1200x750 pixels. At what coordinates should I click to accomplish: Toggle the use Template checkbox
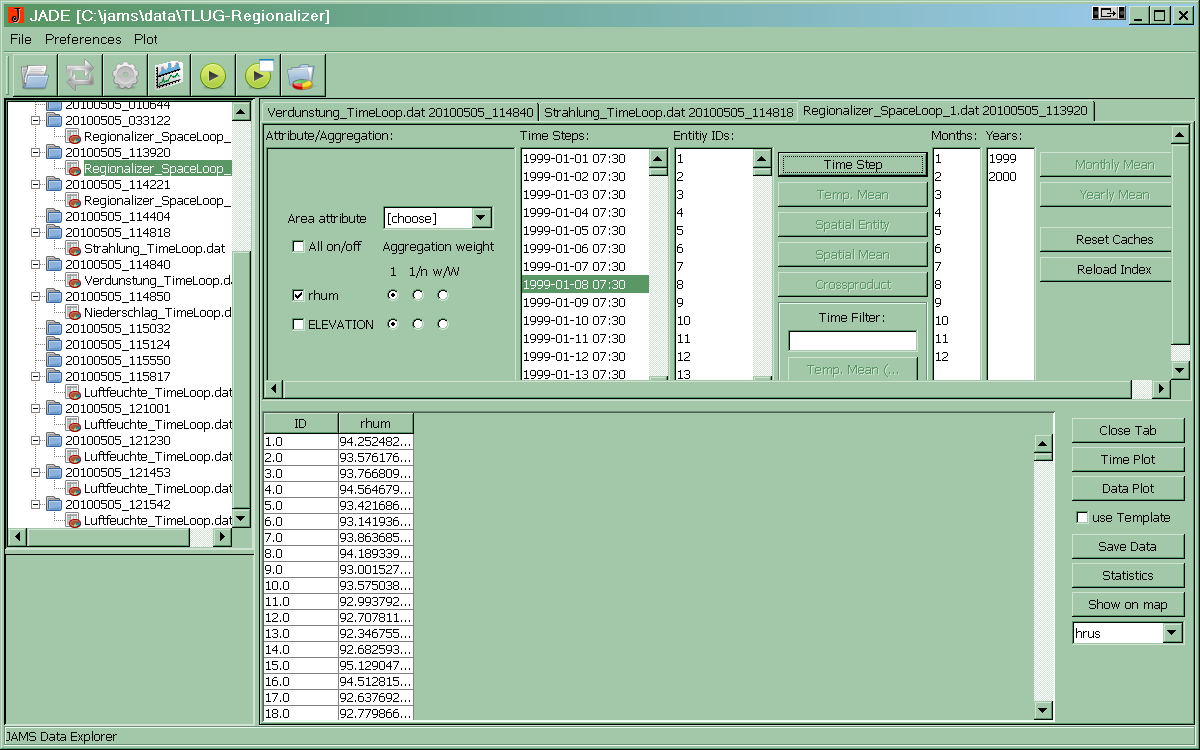[1082, 518]
